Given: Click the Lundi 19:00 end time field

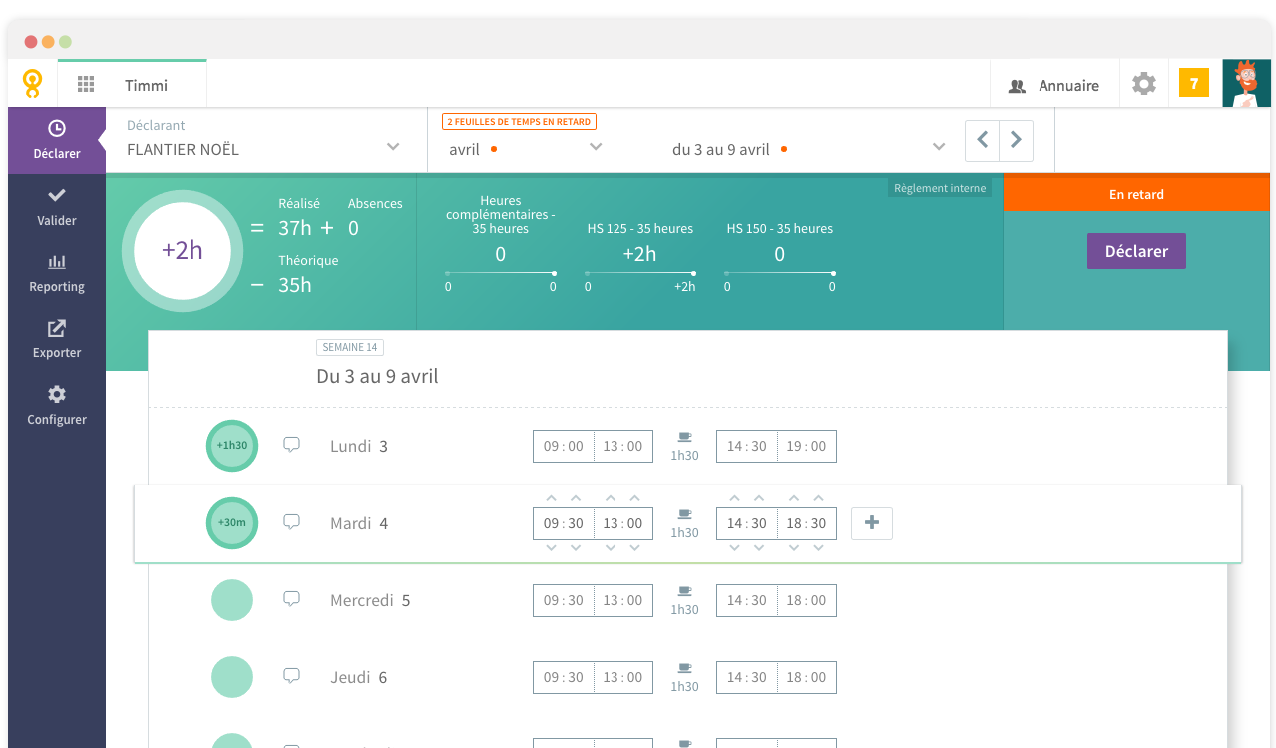Looking at the screenshot, I should 806,447.
